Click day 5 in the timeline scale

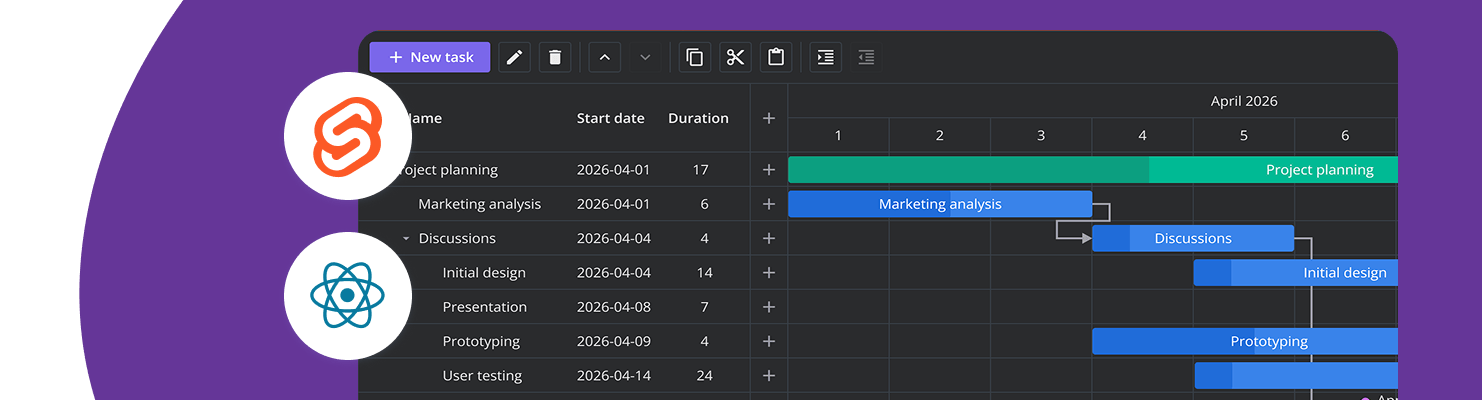point(1244,135)
